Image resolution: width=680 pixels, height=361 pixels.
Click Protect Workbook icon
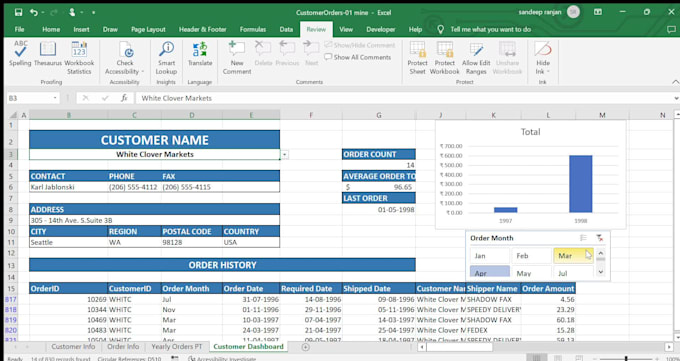(x=445, y=49)
